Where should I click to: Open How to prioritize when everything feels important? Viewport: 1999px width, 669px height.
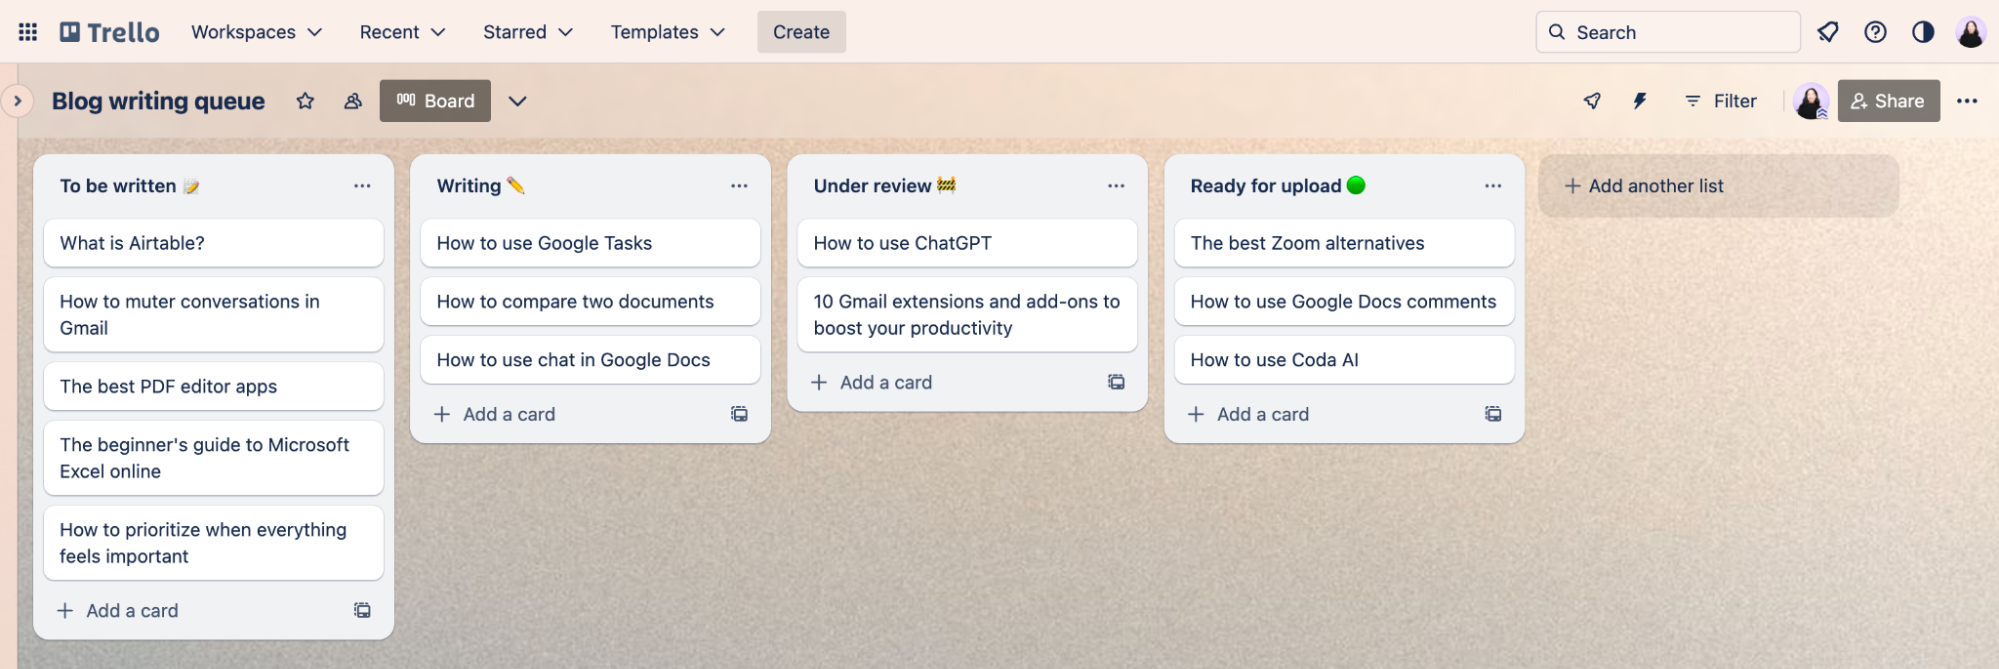[213, 543]
